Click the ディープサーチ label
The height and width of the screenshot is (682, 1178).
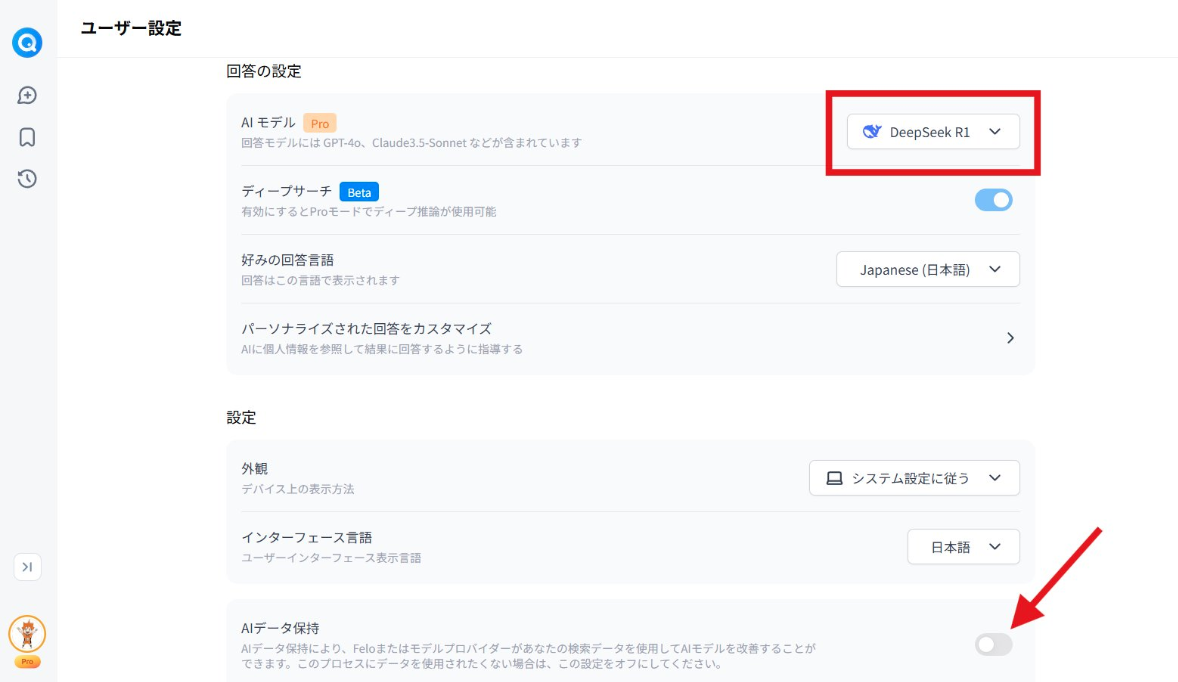286,192
